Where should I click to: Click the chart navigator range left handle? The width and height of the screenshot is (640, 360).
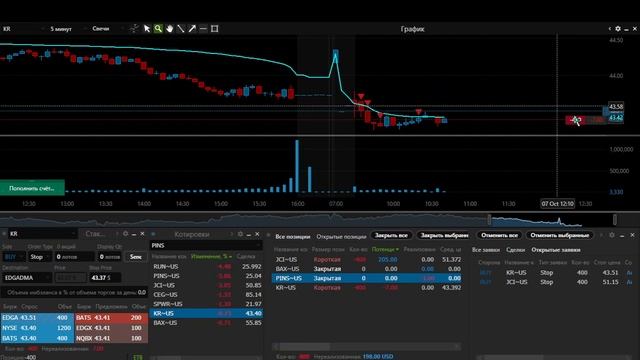point(489,220)
